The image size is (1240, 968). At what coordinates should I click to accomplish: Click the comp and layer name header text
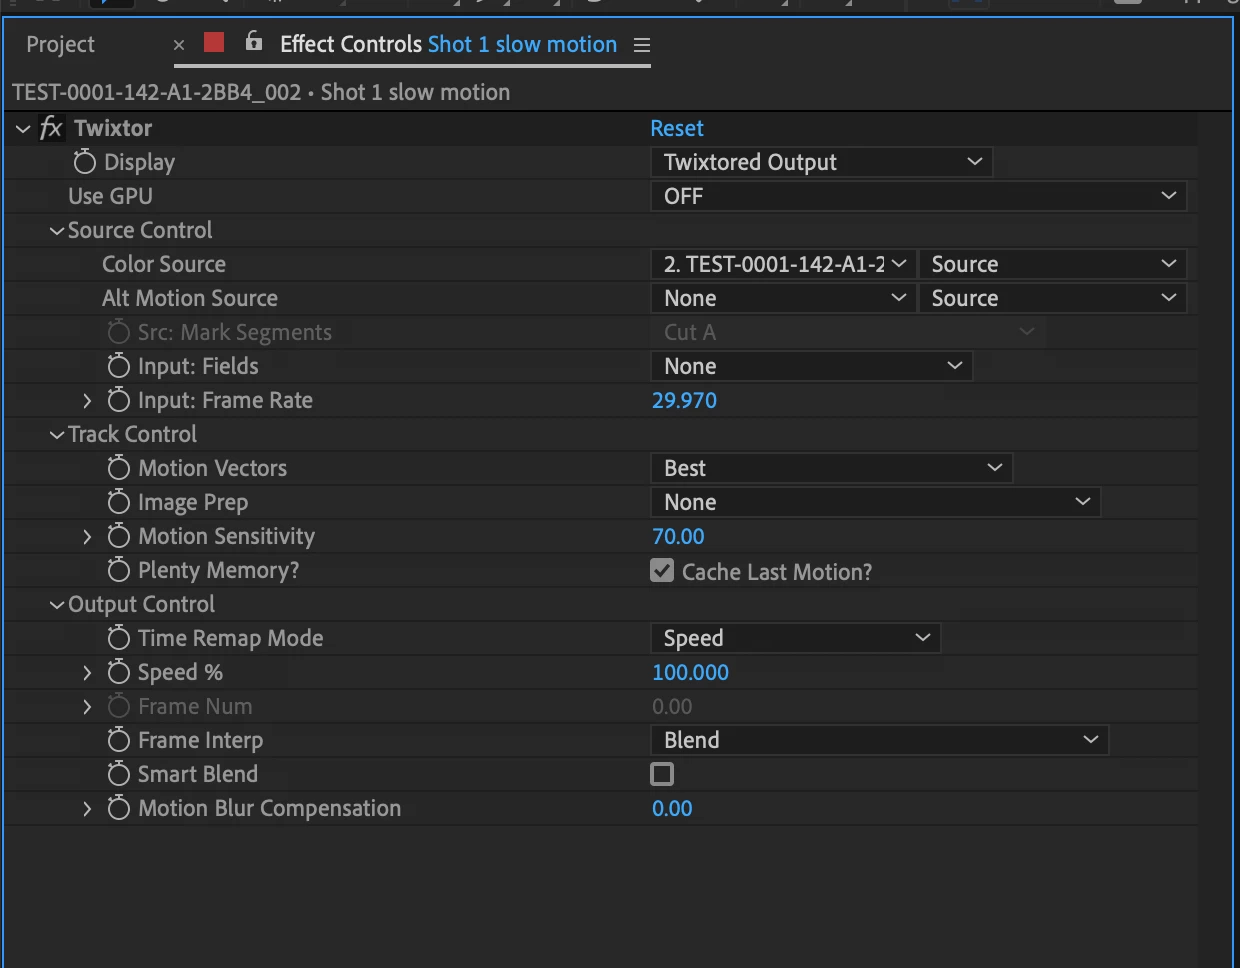[261, 92]
